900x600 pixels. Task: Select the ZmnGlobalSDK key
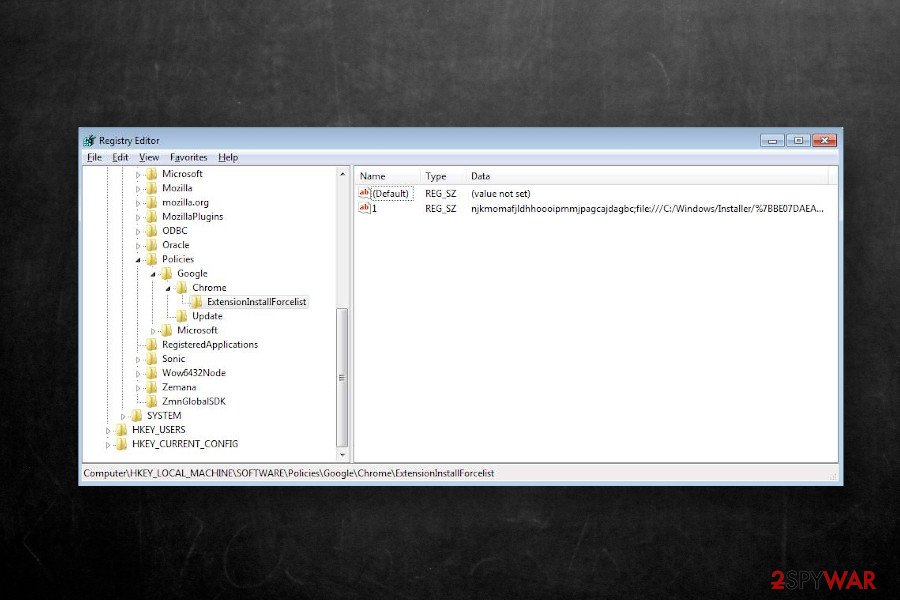coord(193,401)
